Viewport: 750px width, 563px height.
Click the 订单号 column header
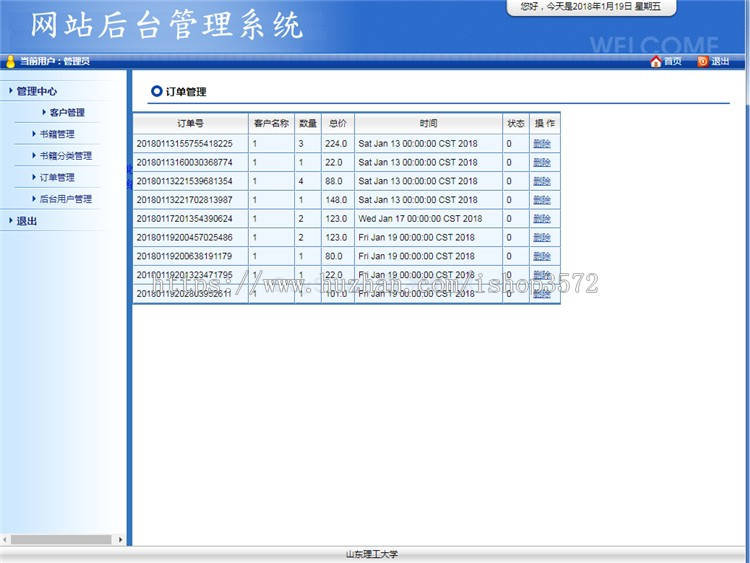pyautogui.click(x=190, y=123)
